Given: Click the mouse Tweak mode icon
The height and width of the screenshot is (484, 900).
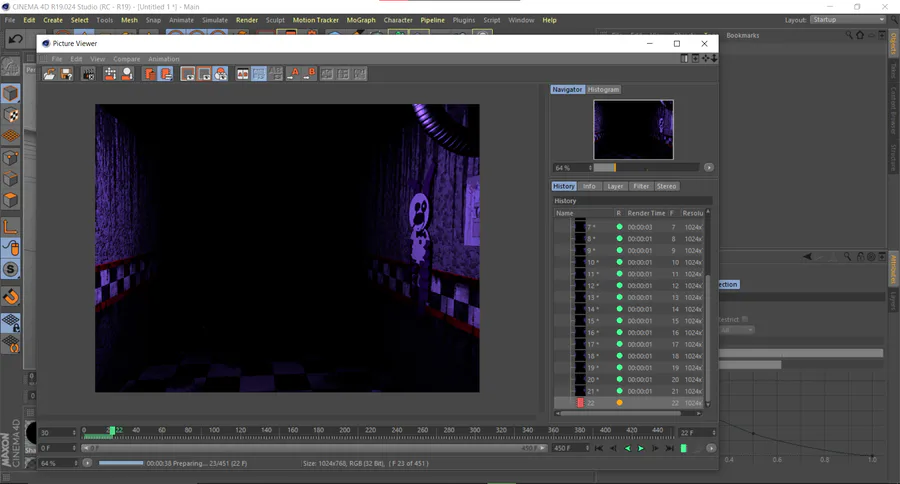Looking at the screenshot, I should coord(11,247).
